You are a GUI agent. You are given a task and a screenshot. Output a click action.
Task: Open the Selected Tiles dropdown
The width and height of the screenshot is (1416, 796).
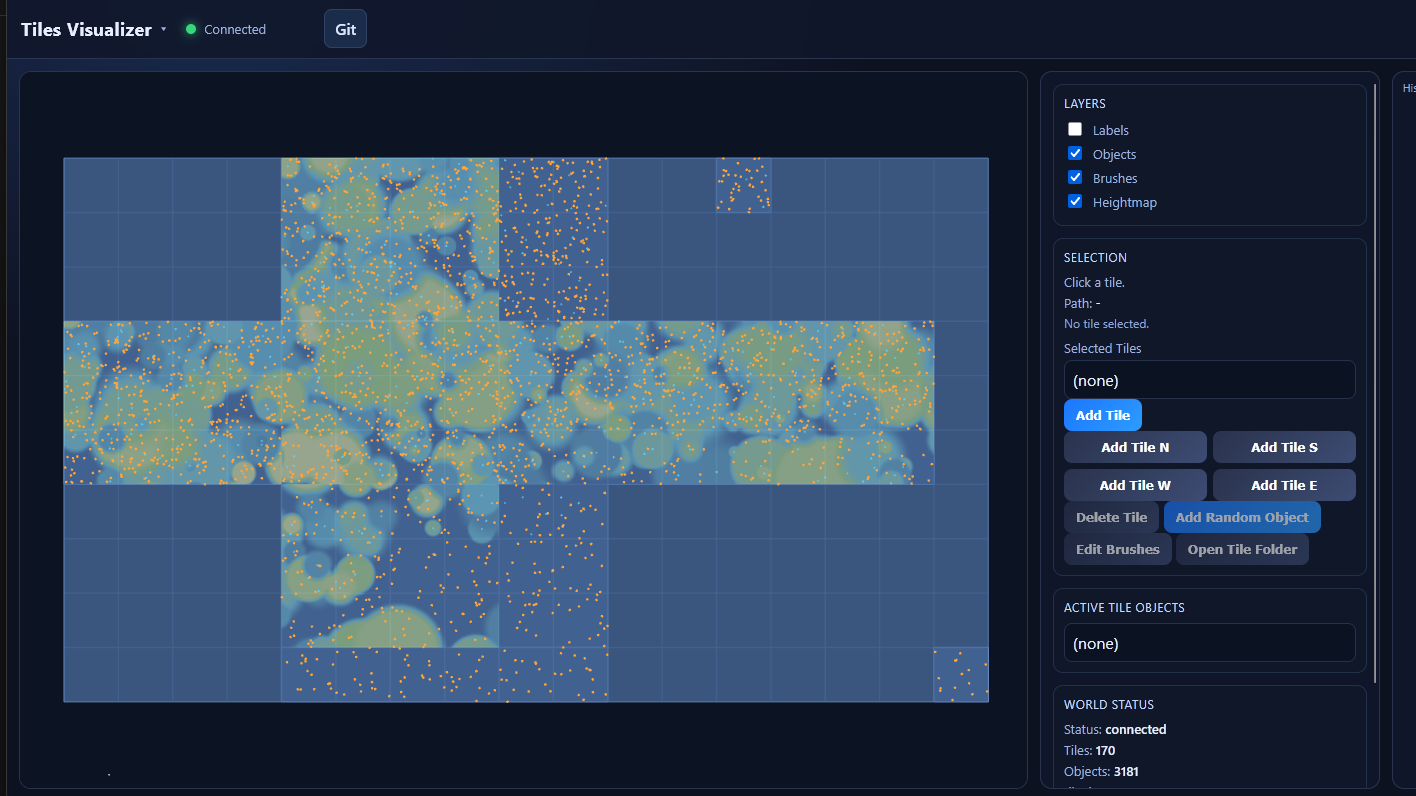[1209, 380]
